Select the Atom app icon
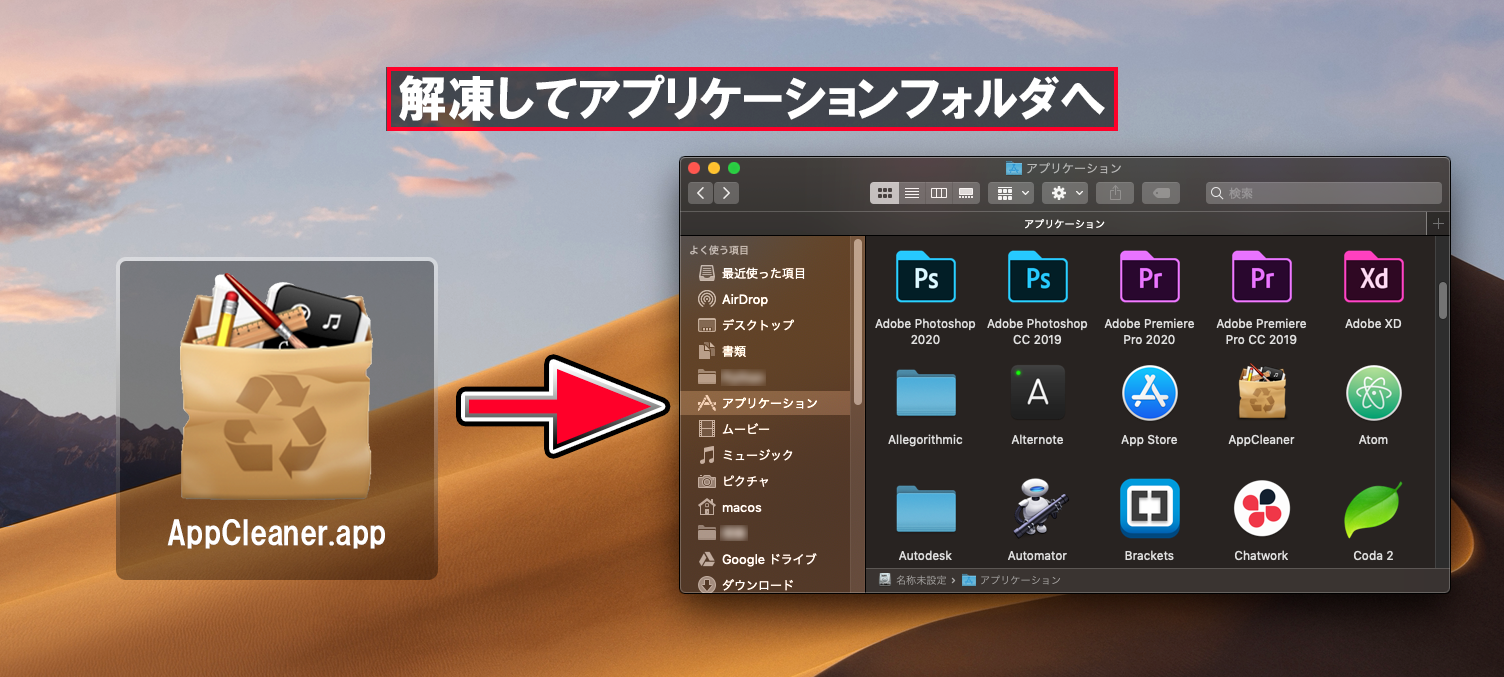The image size is (1504, 677). (1373, 393)
